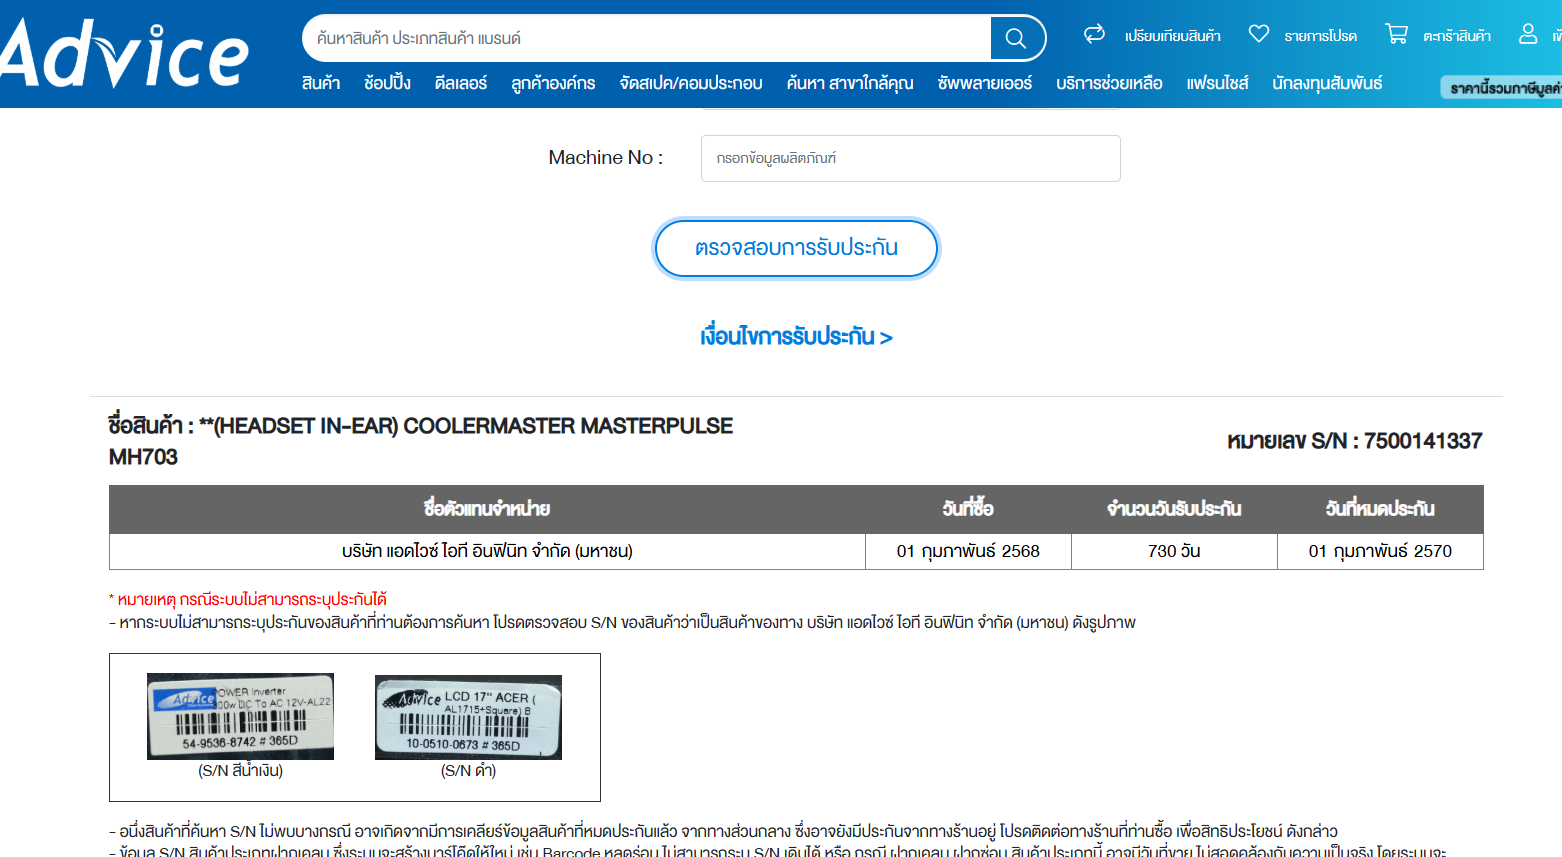Click the user account icon
Screen dimensions: 1562x857
coord(1528,34)
